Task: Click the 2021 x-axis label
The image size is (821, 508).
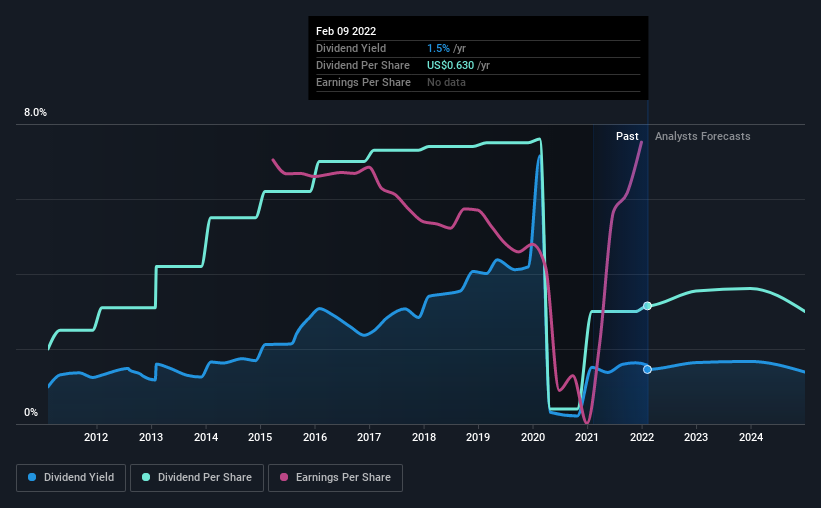Action: coord(587,437)
